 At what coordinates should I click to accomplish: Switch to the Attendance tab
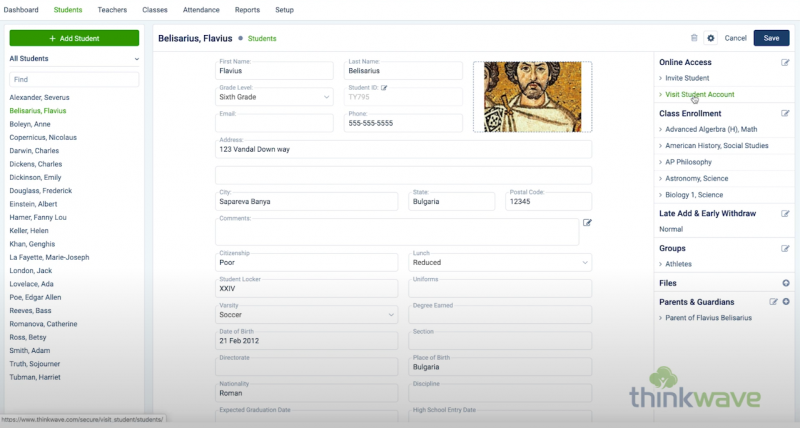201,9
